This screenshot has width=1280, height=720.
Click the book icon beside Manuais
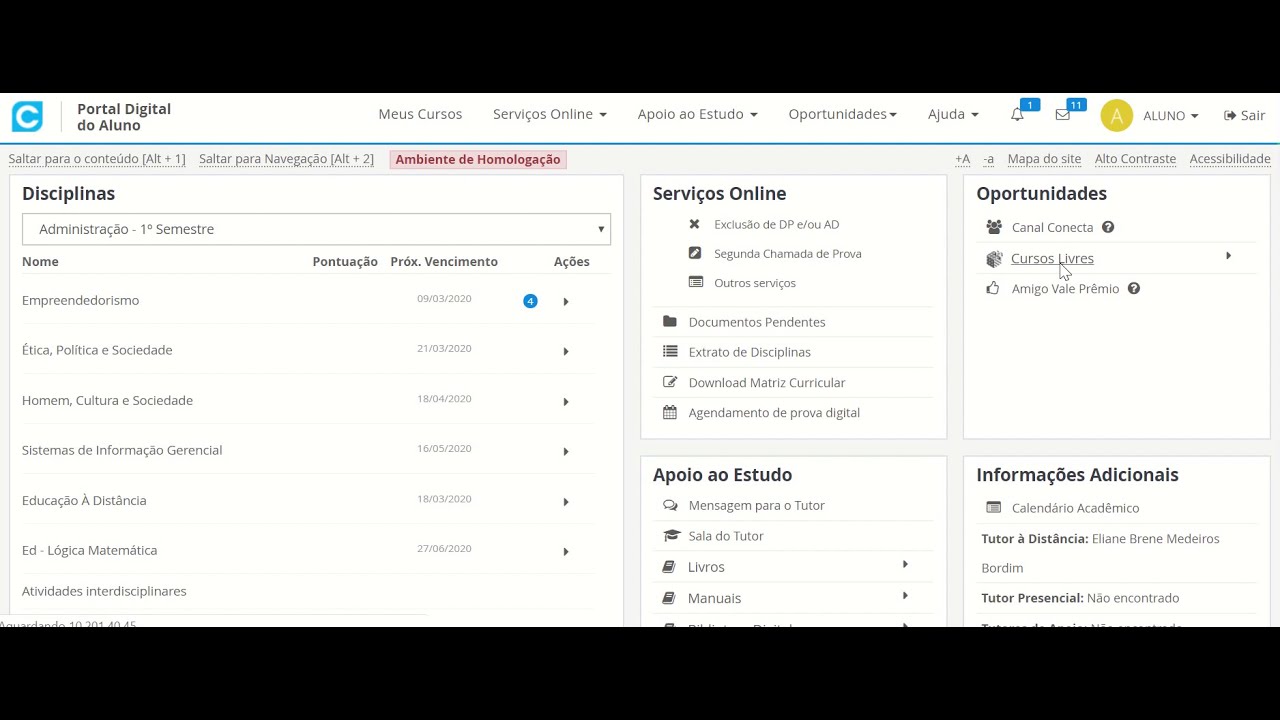pos(669,598)
